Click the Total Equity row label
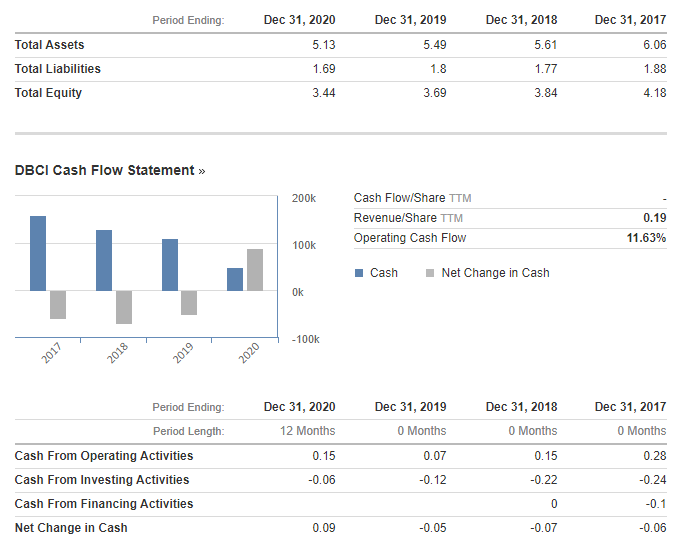The height and width of the screenshot is (550, 683). 48,93
